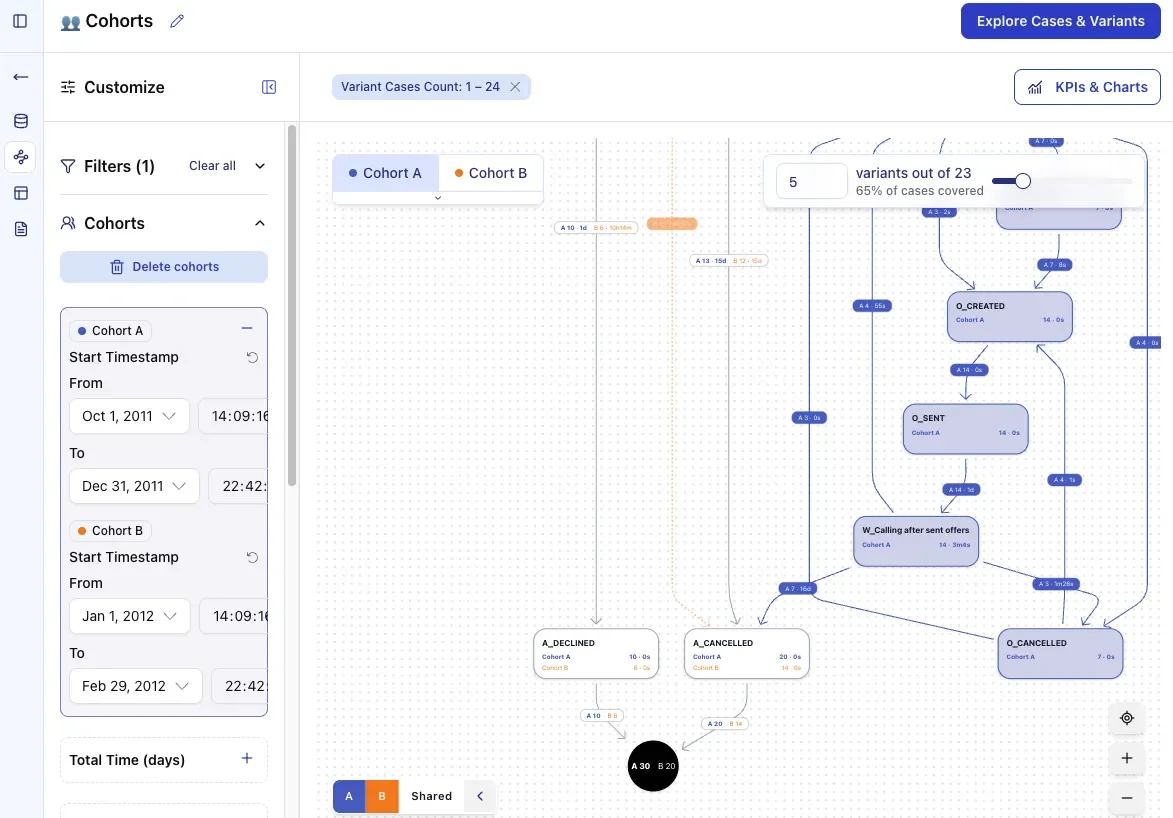
Task: Open Cohort A From date Oct 1, 2011 dropdown
Action: (x=129, y=416)
